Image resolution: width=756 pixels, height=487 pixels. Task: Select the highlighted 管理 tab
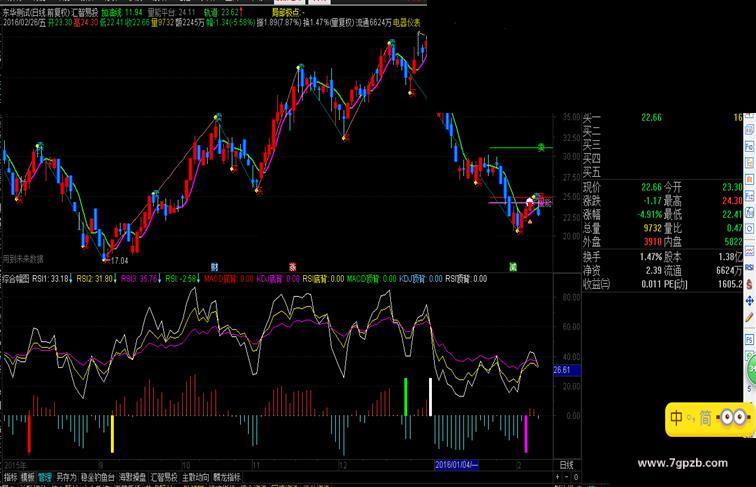coord(45,477)
